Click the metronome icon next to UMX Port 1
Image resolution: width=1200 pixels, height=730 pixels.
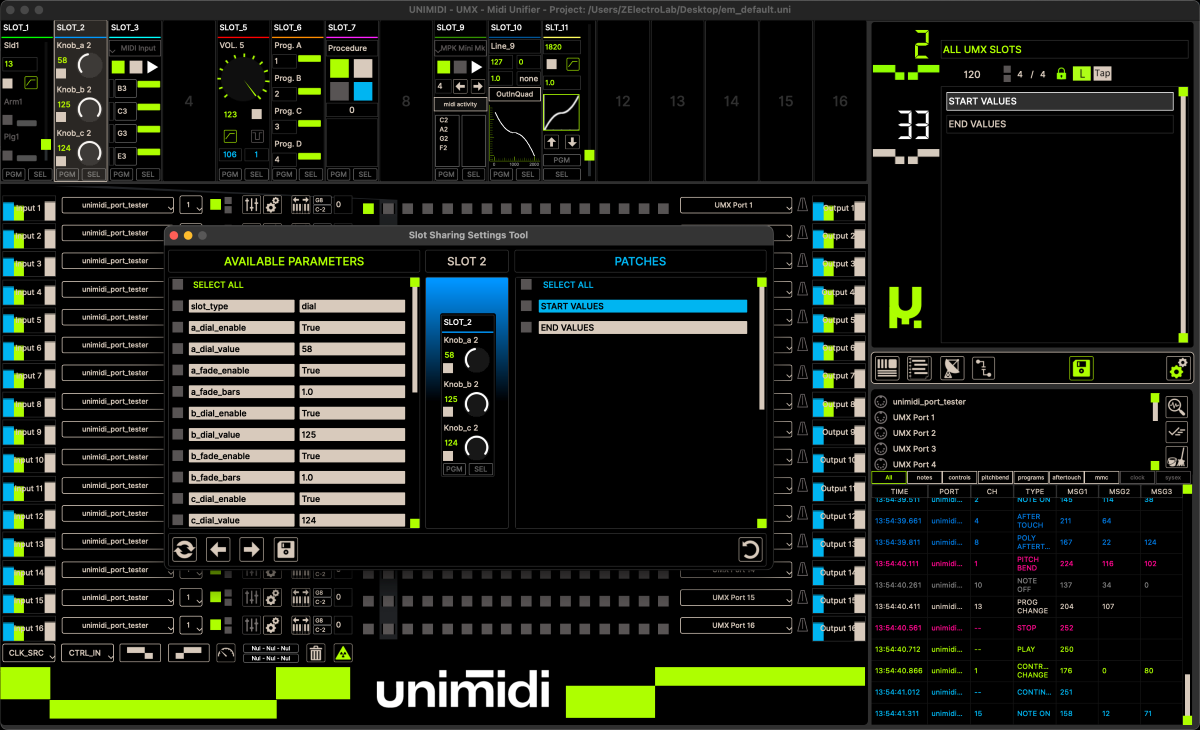[x=802, y=205]
